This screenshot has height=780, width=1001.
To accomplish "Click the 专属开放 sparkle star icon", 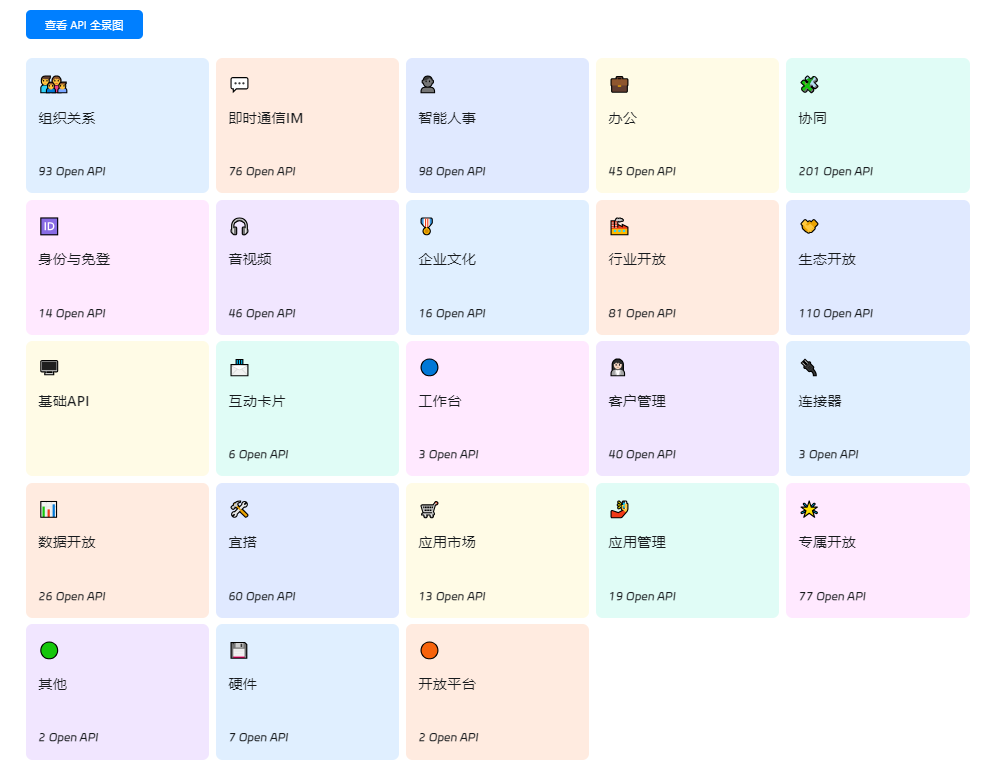I will tap(809, 509).
